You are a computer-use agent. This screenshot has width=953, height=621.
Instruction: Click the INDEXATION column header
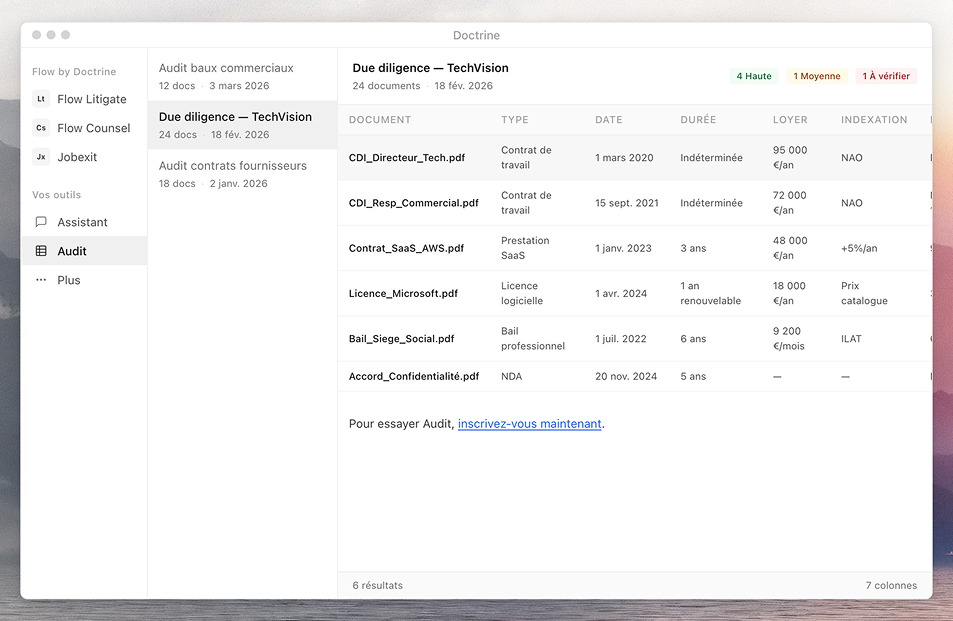pyautogui.click(x=874, y=120)
